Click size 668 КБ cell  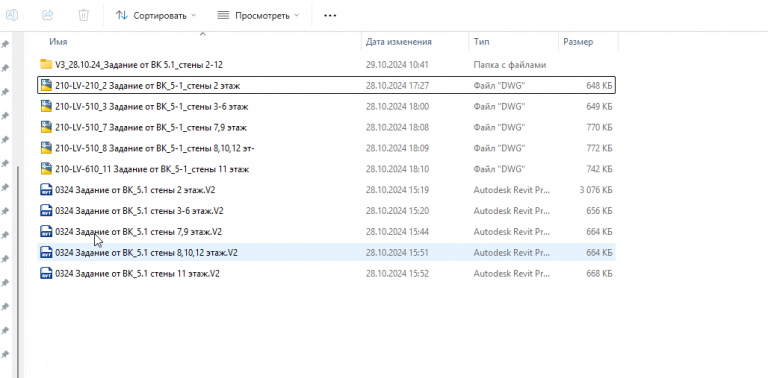(x=599, y=274)
